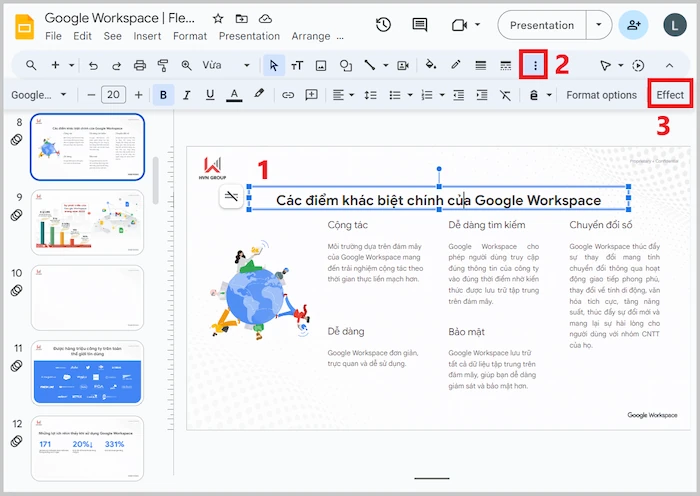Choose the select arrow cursor
This screenshot has height=496, width=700.
[x=274, y=66]
